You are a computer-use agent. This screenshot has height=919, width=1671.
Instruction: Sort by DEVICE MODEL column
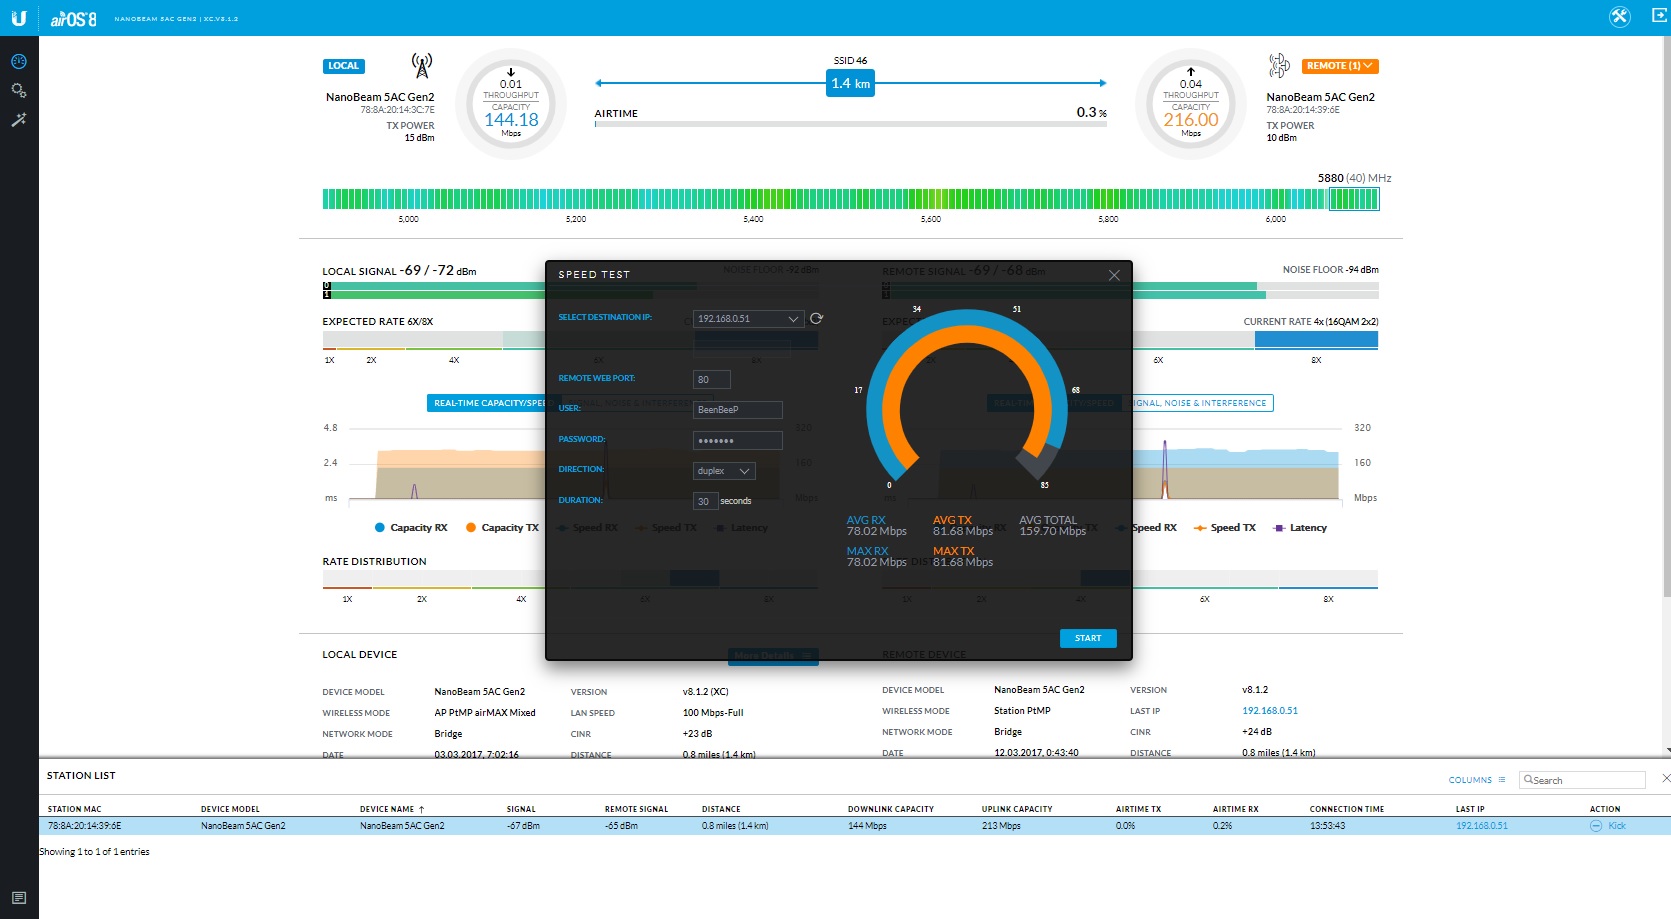(230, 809)
